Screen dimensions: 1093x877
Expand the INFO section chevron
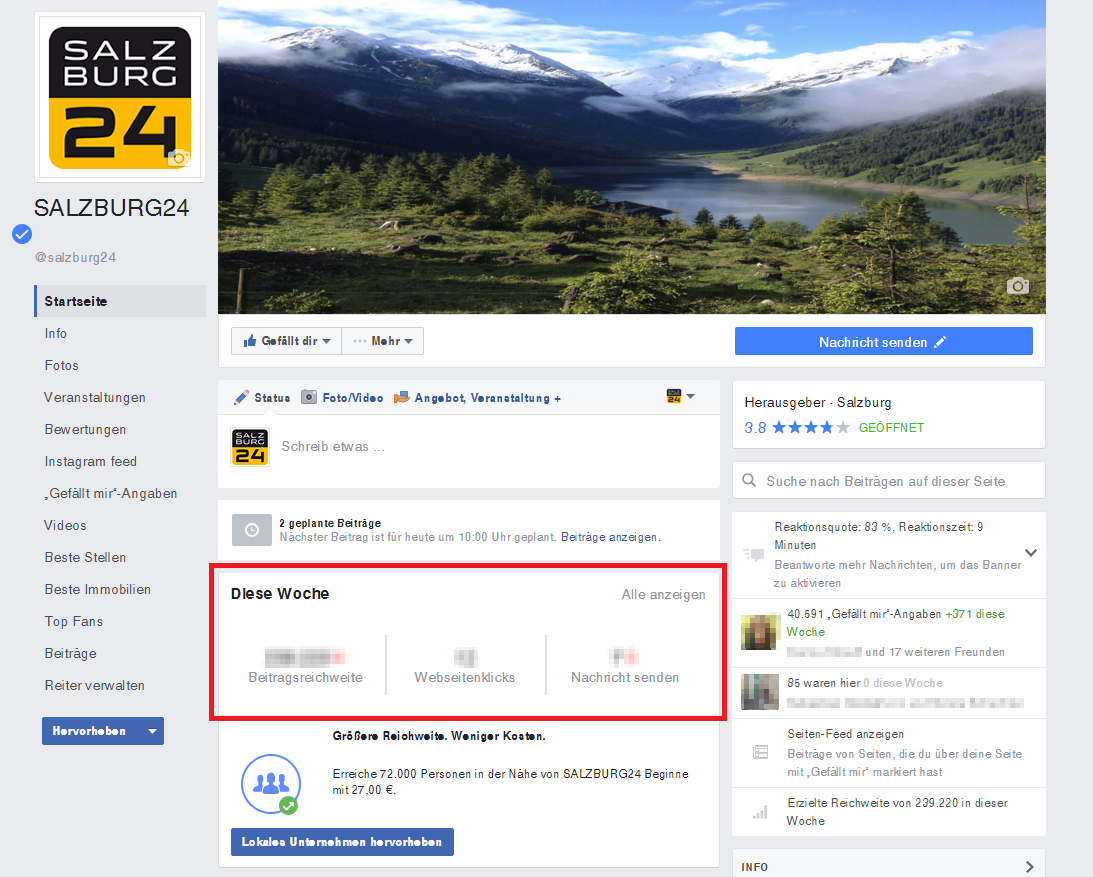pos(1030,867)
